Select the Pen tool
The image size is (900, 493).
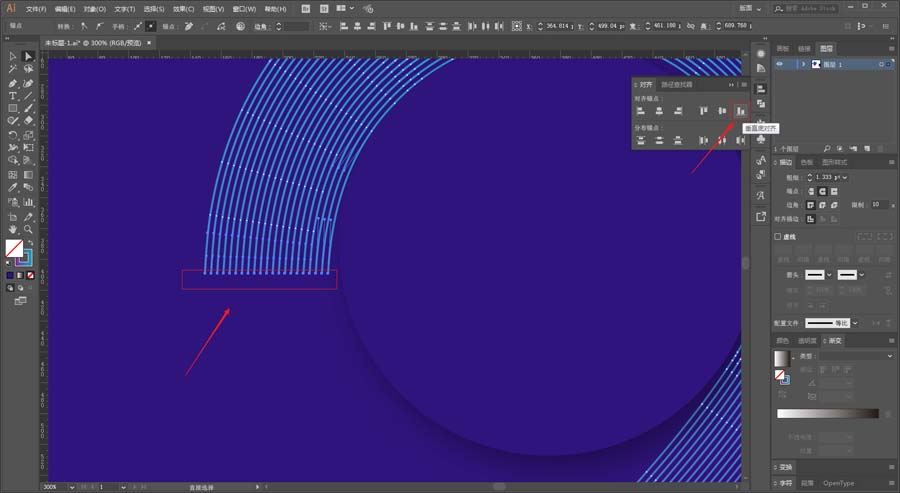tap(13, 83)
